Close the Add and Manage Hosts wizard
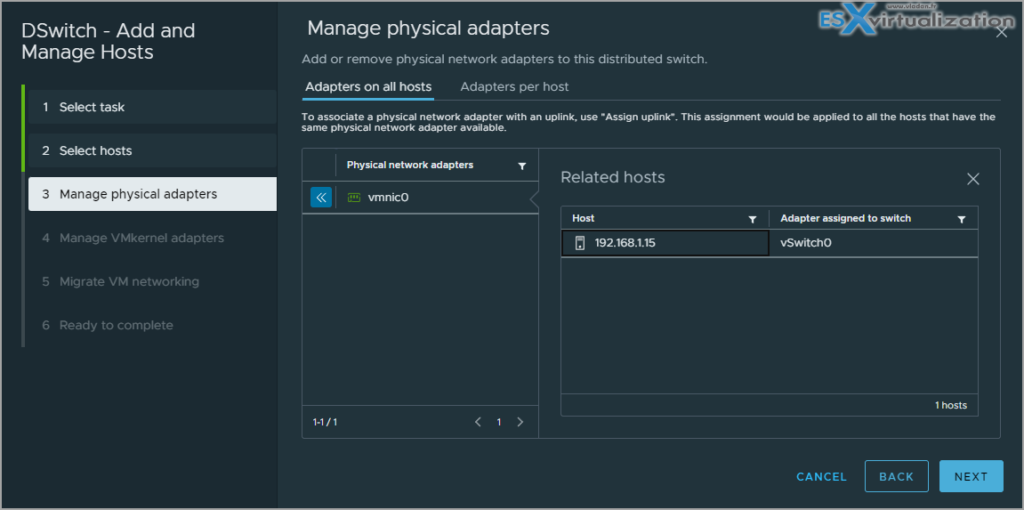 1002,32
